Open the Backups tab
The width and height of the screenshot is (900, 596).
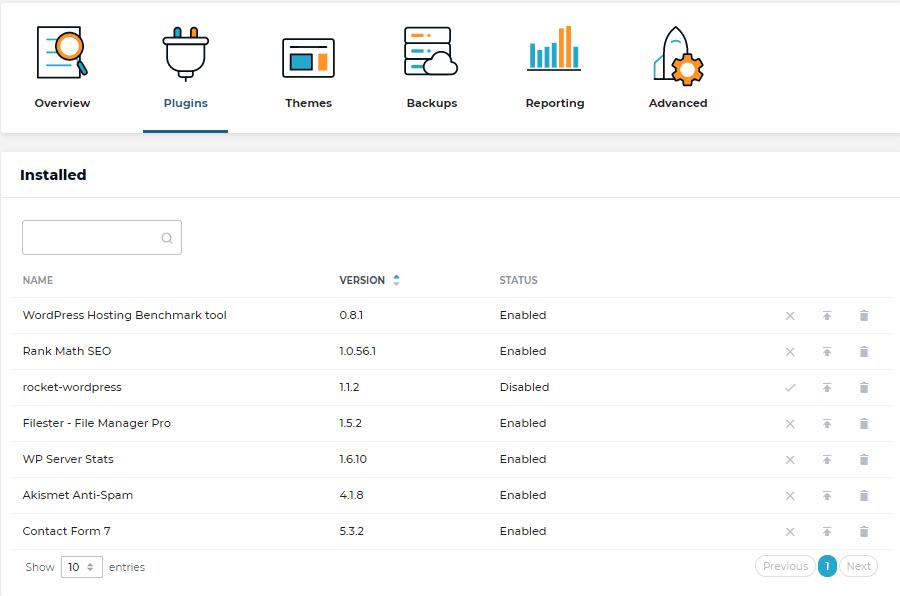pyautogui.click(x=432, y=68)
